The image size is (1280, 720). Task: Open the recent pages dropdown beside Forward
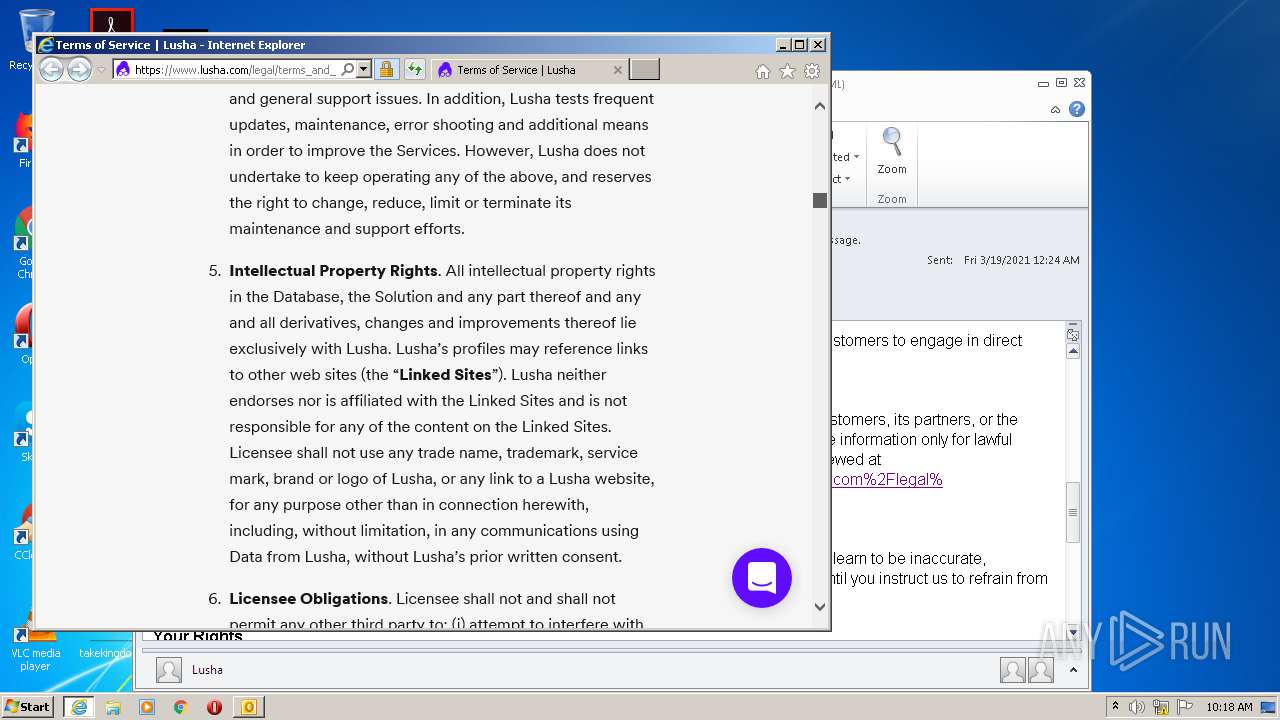coord(101,70)
